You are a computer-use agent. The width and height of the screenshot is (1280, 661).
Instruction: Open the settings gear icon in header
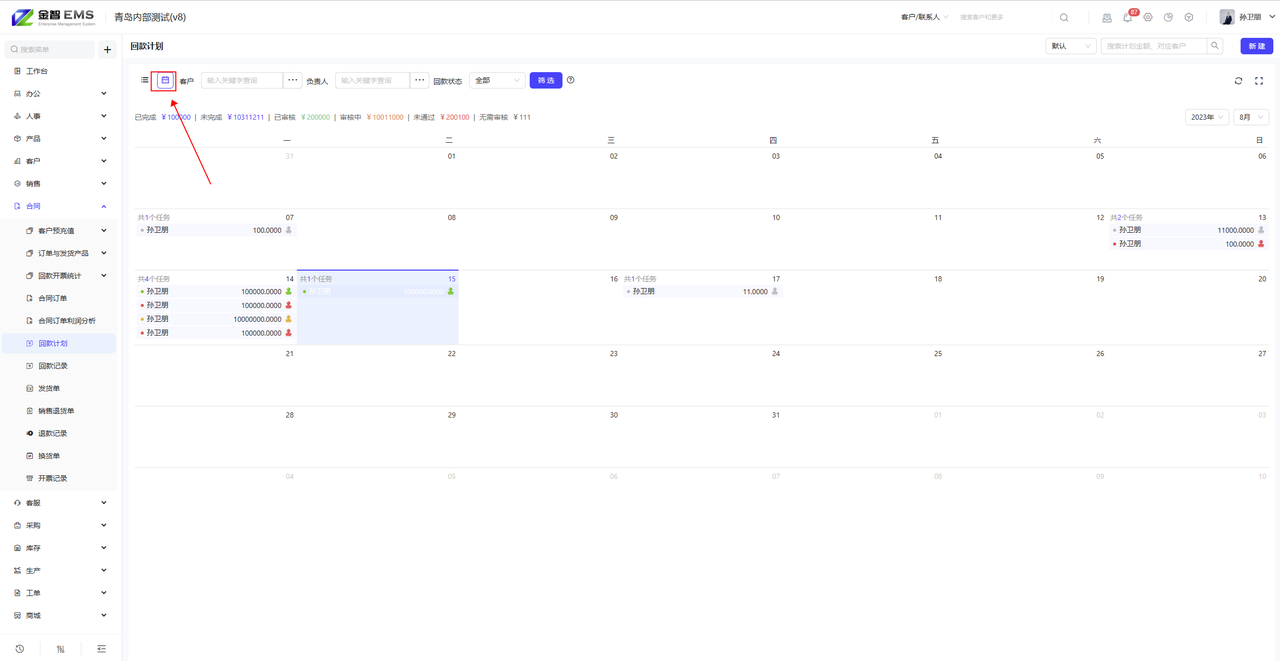(1148, 17)
